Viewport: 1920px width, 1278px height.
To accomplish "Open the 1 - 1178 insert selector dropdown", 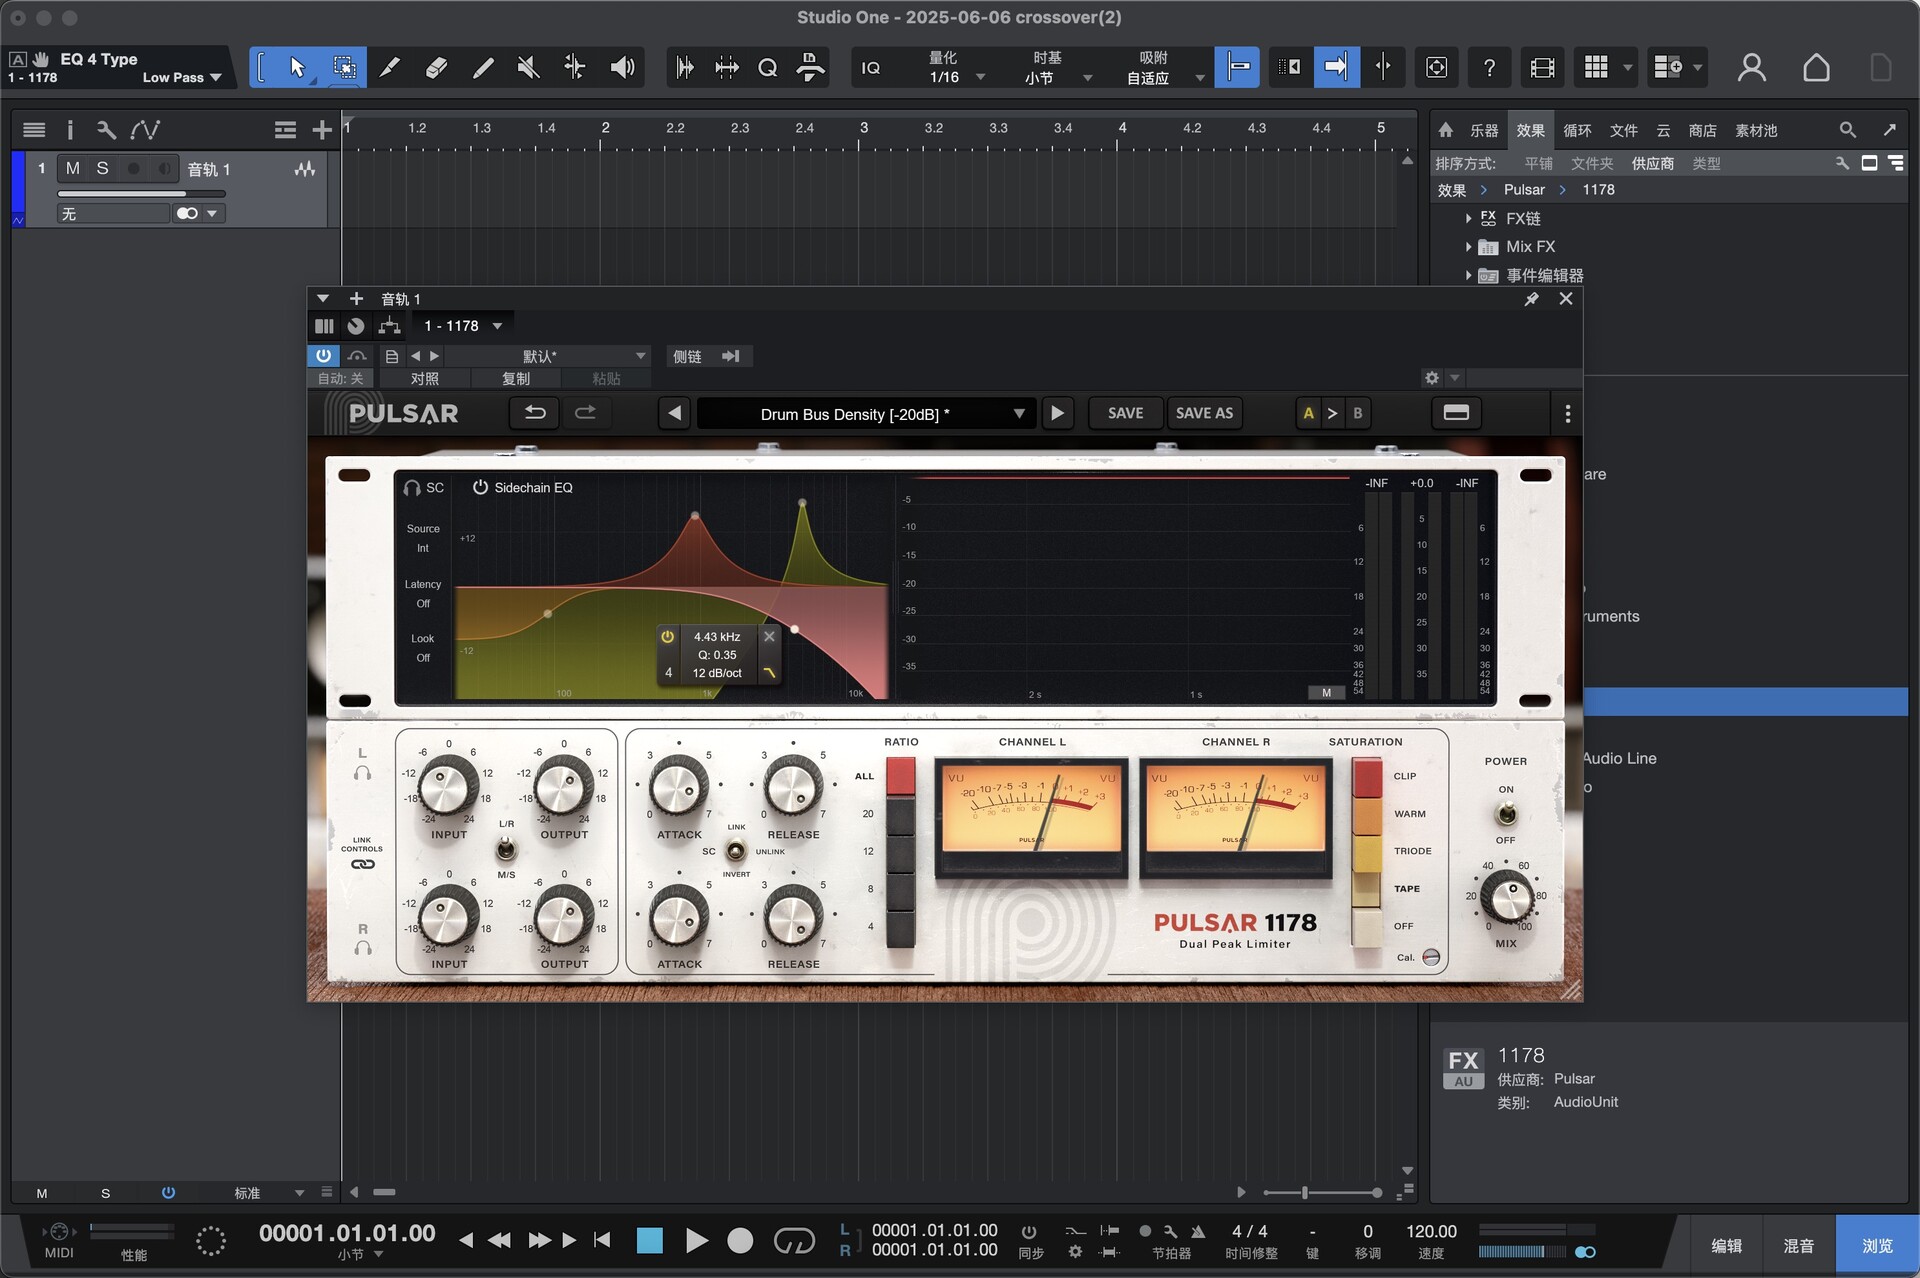I will coord(462,326).
